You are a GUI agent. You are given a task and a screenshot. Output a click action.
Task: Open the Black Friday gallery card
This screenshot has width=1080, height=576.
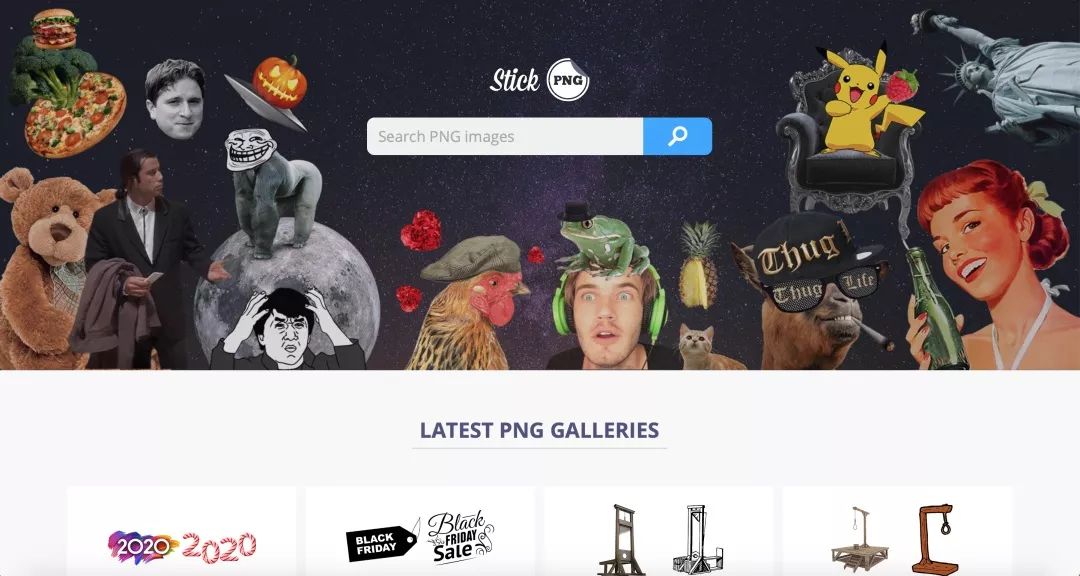pyautogui.click(x=420, y=531)
